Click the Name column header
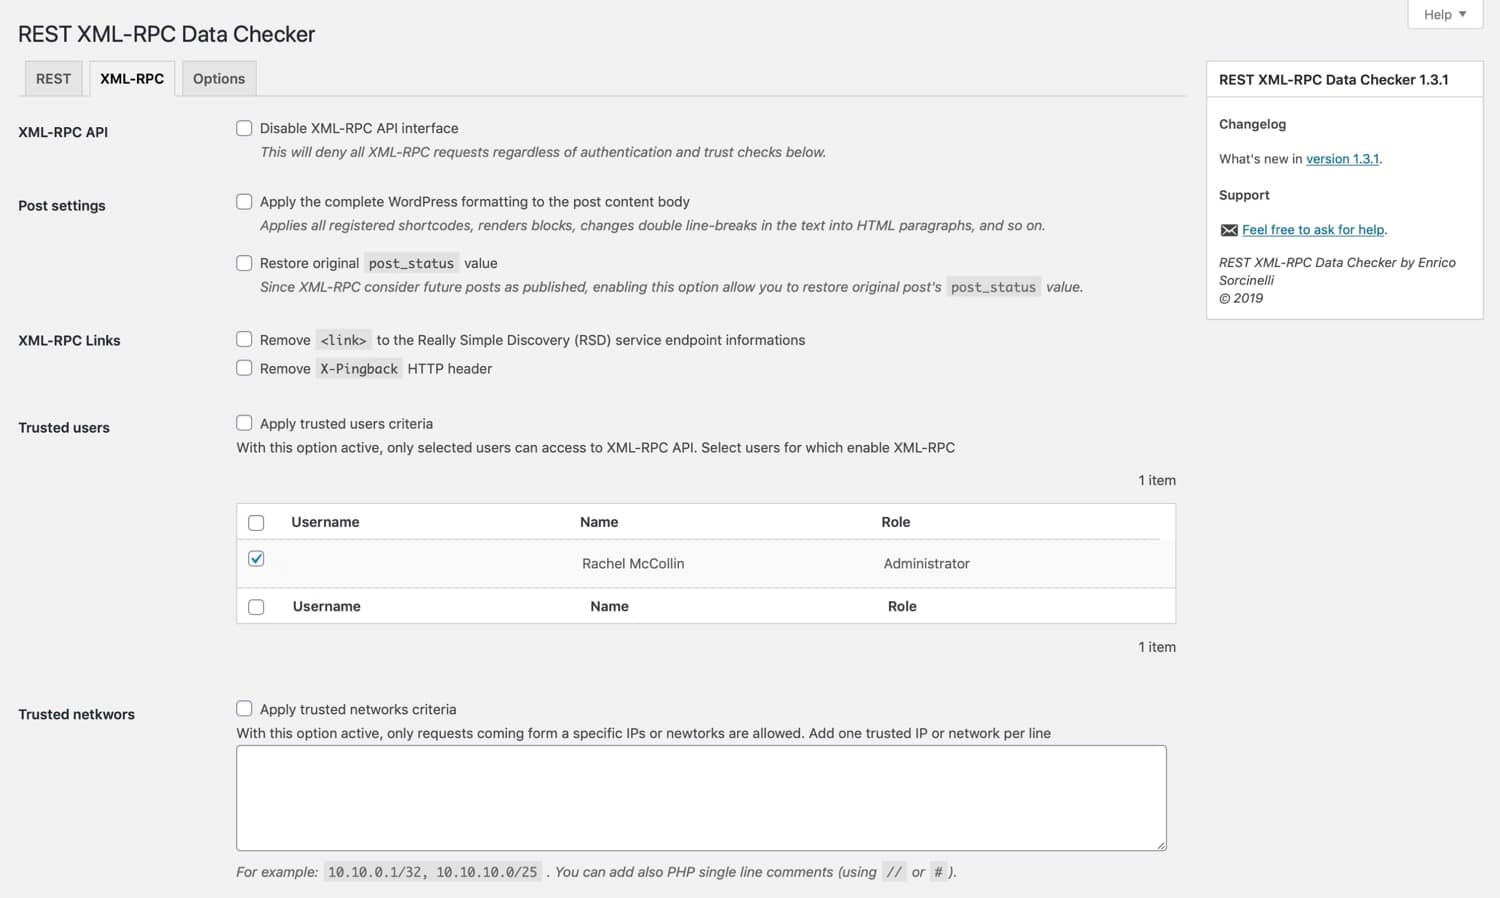The image size is (1500, 898). (599, 521)
